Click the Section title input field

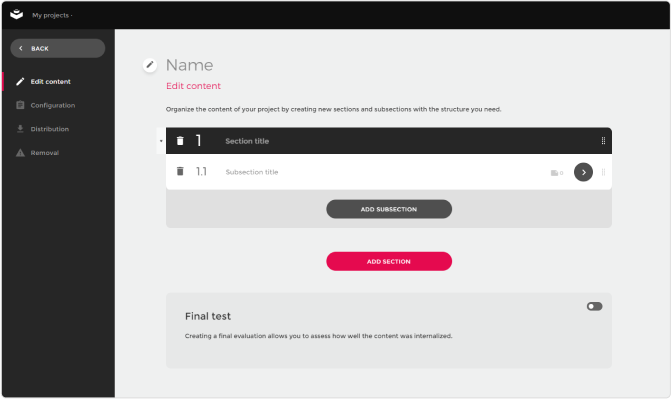tap(407, 141)
